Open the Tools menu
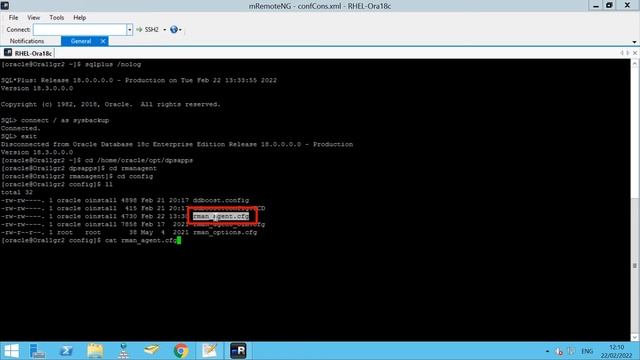 coord(57,18)
